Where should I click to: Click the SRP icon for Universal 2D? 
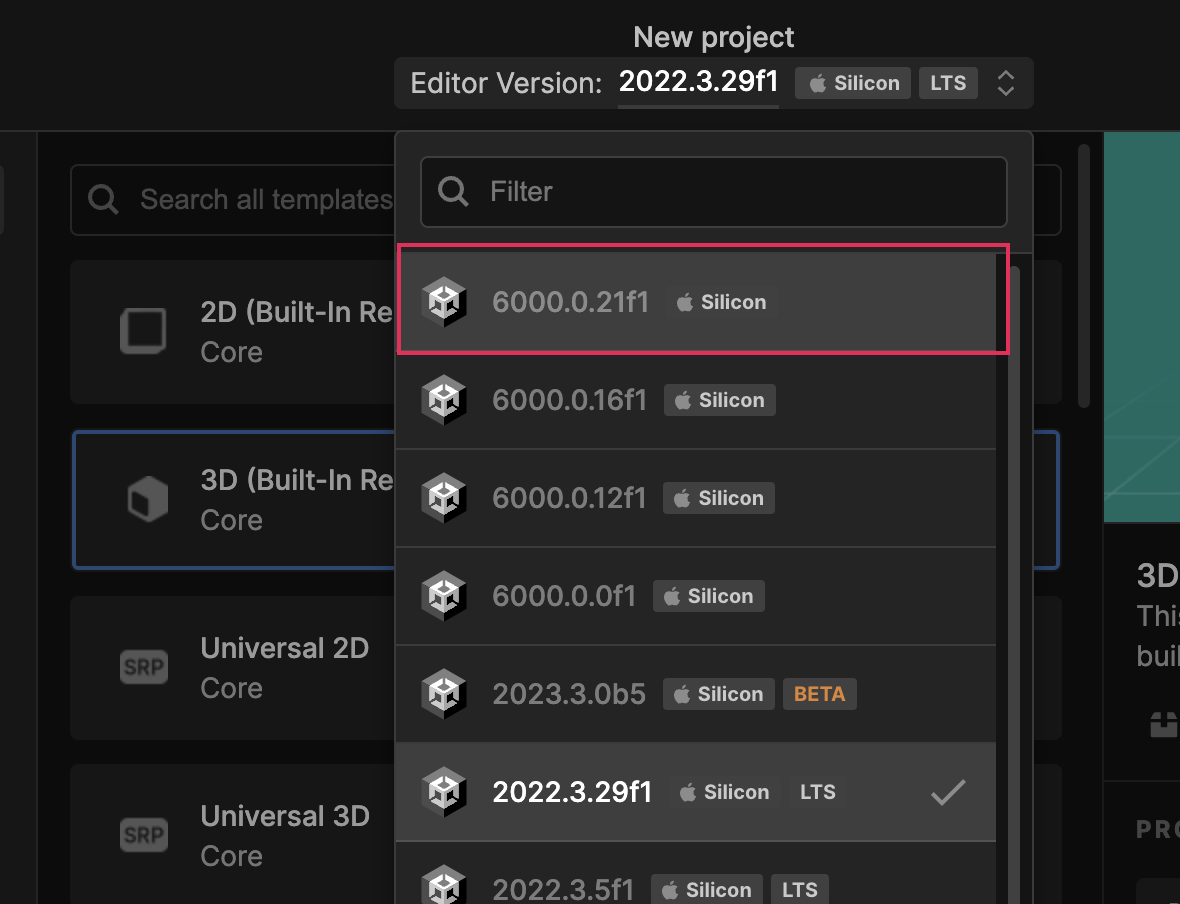point(143,667)
